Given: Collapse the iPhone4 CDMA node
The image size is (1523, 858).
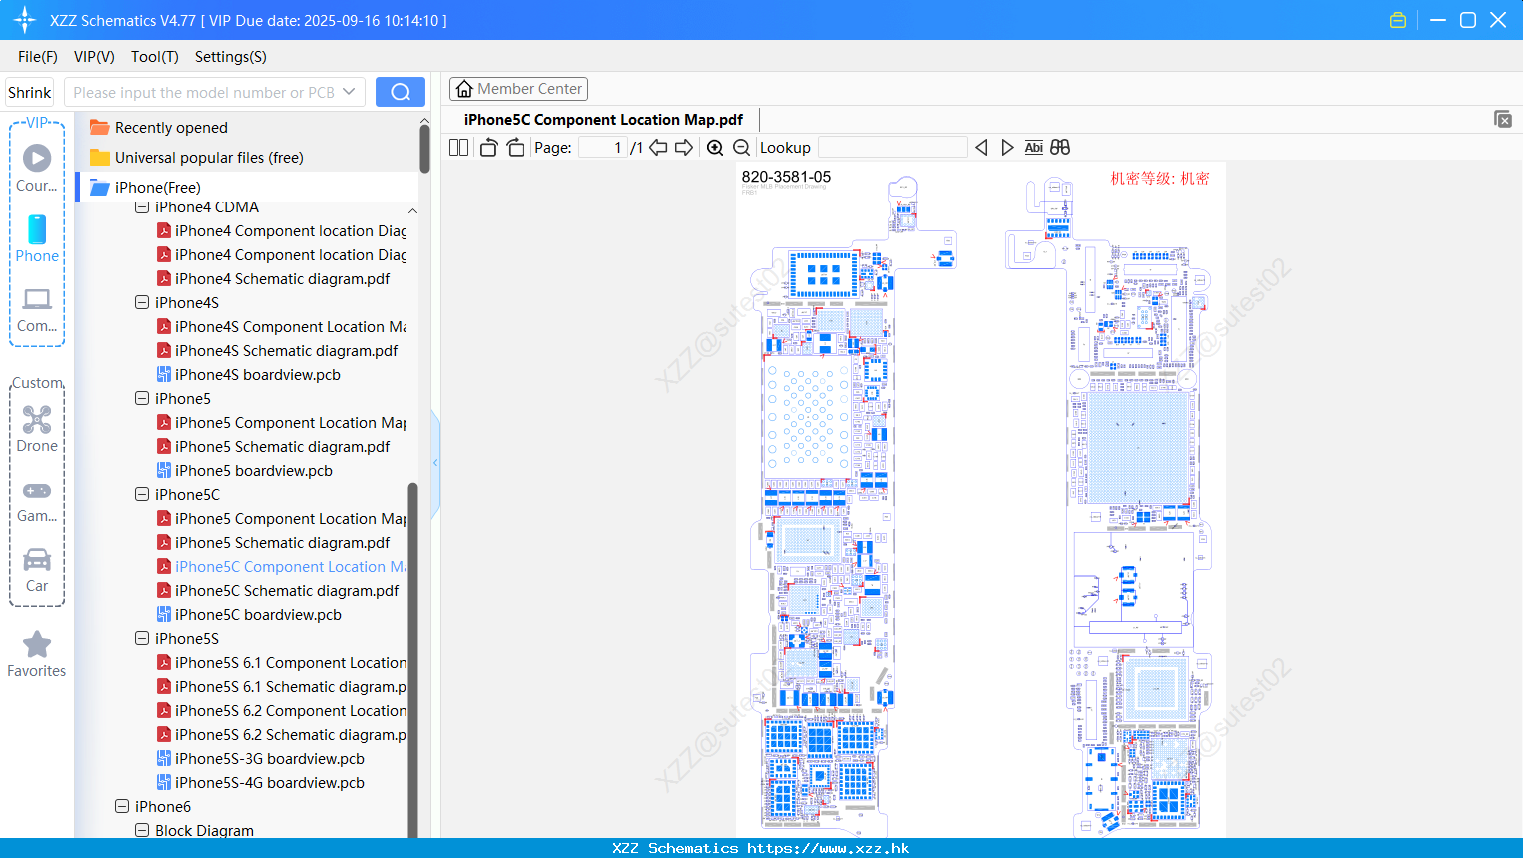Looking at the screenshot, I should 142,207.
